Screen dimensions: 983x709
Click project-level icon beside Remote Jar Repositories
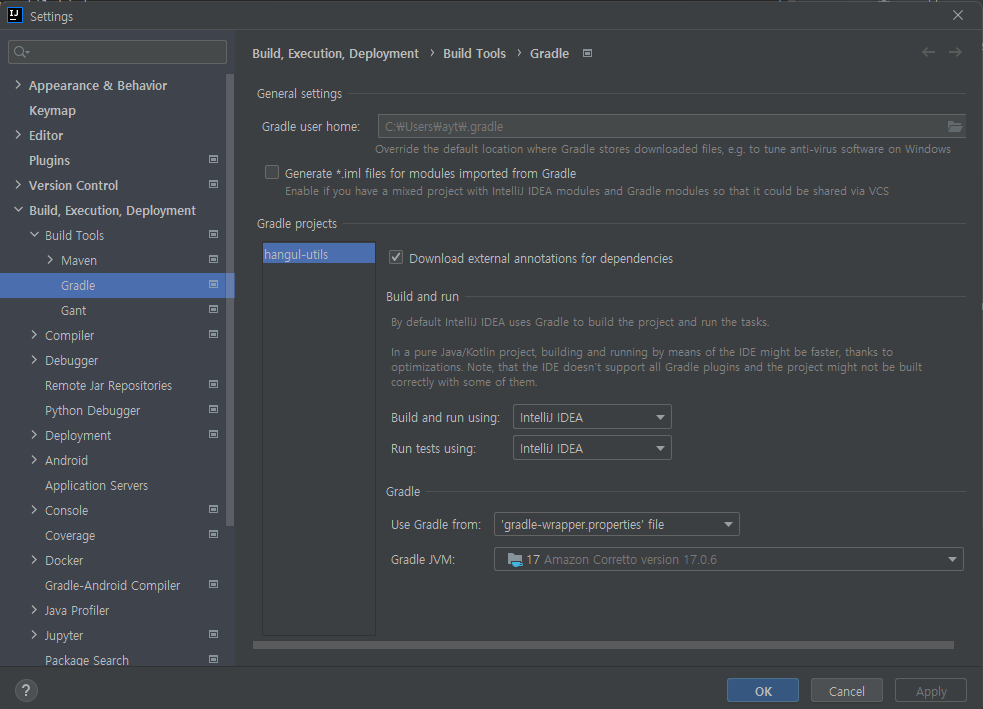click(x=213, y=385)
